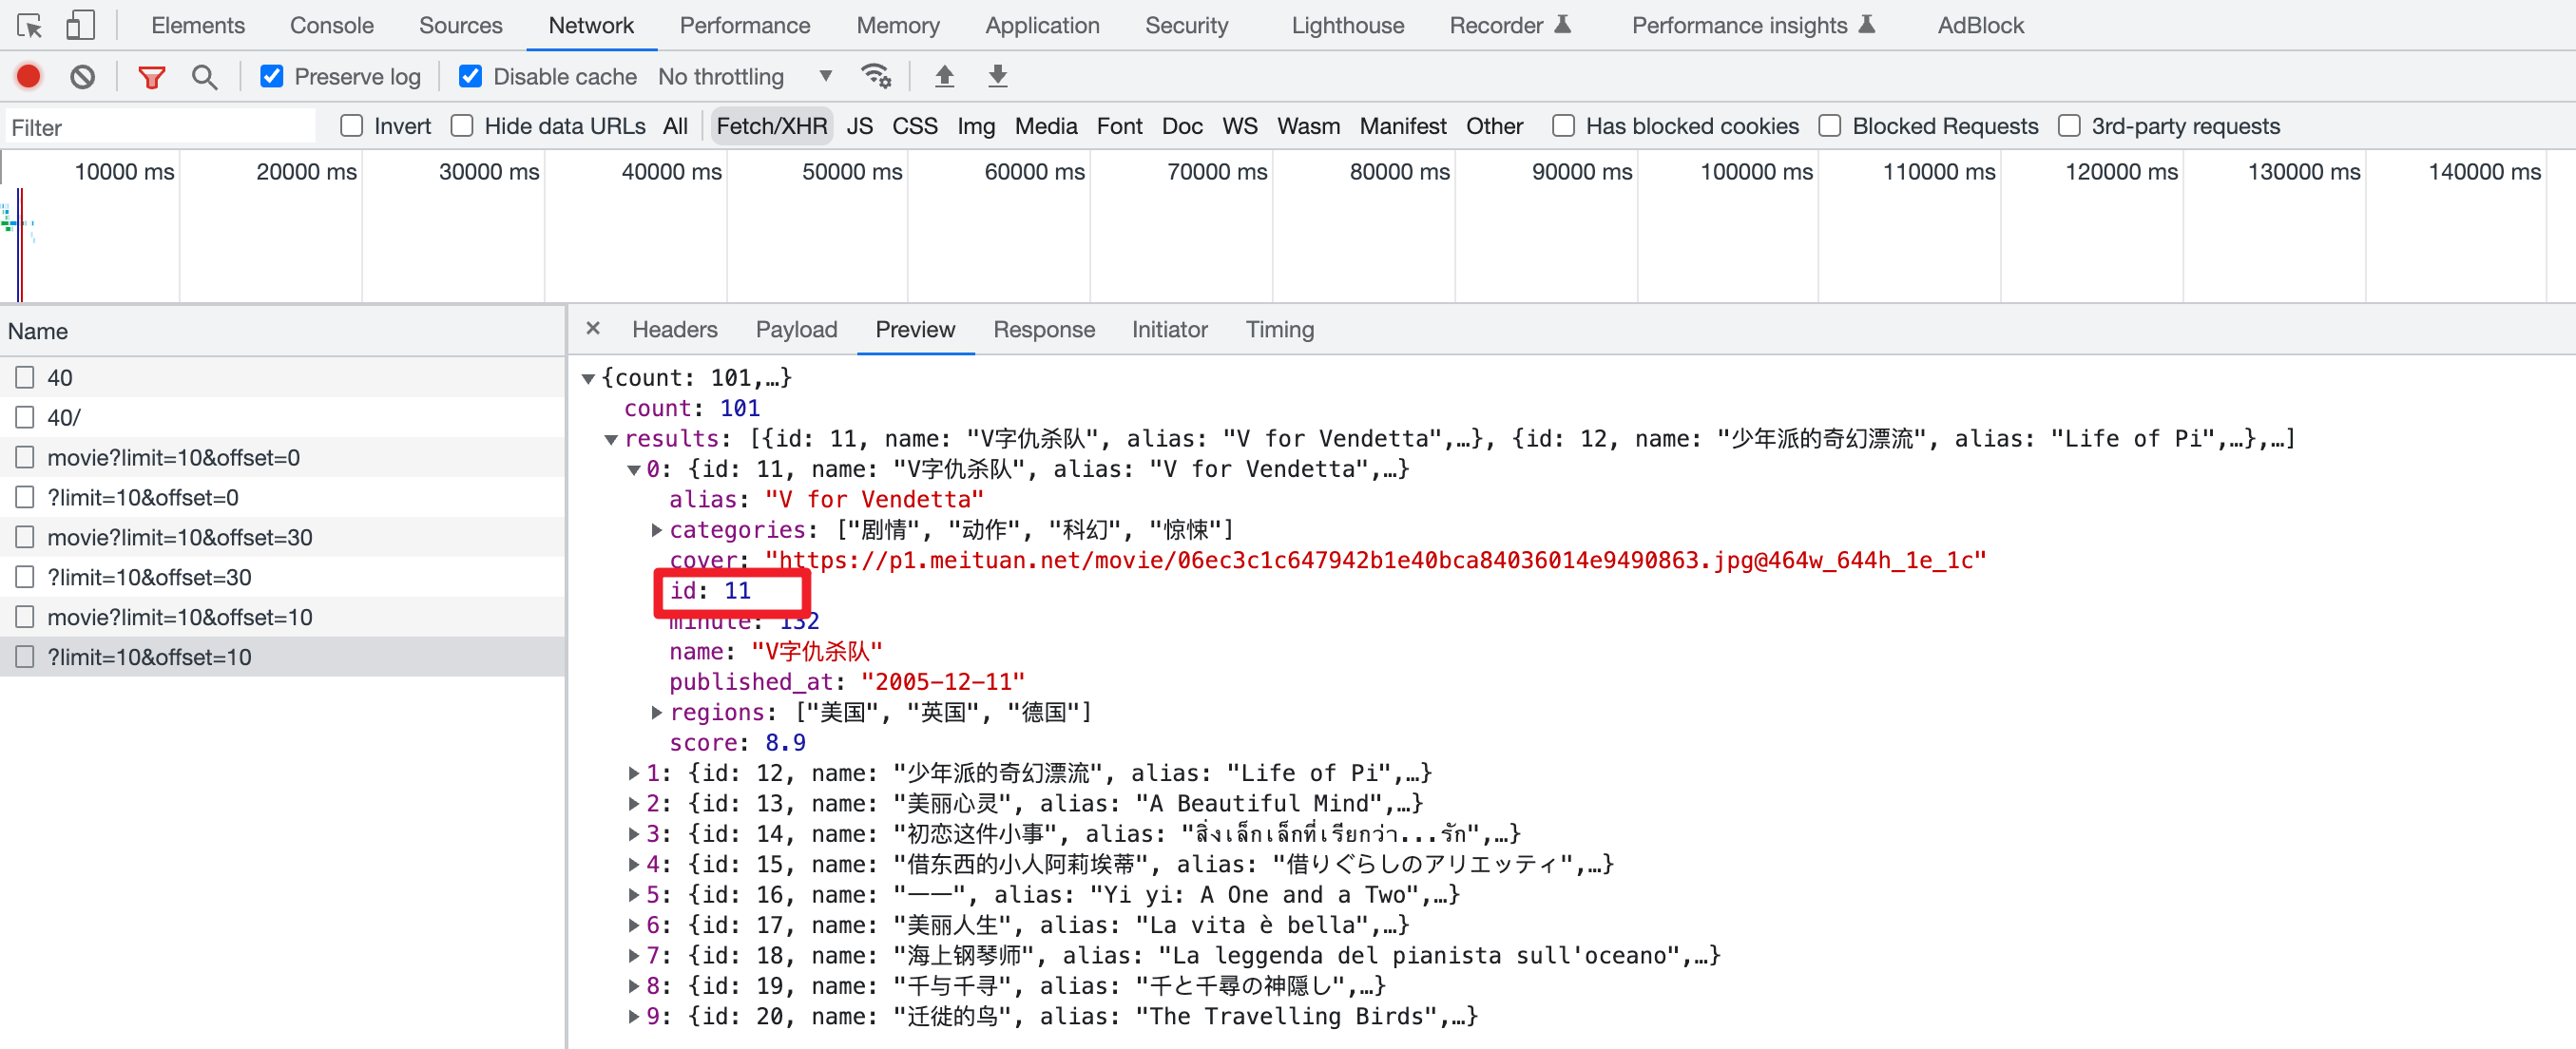Image resolution: width=2576 pixels, height=1049 pixels.
Task: Switch to the Response tab
Action: click(x=1044, y=329)
